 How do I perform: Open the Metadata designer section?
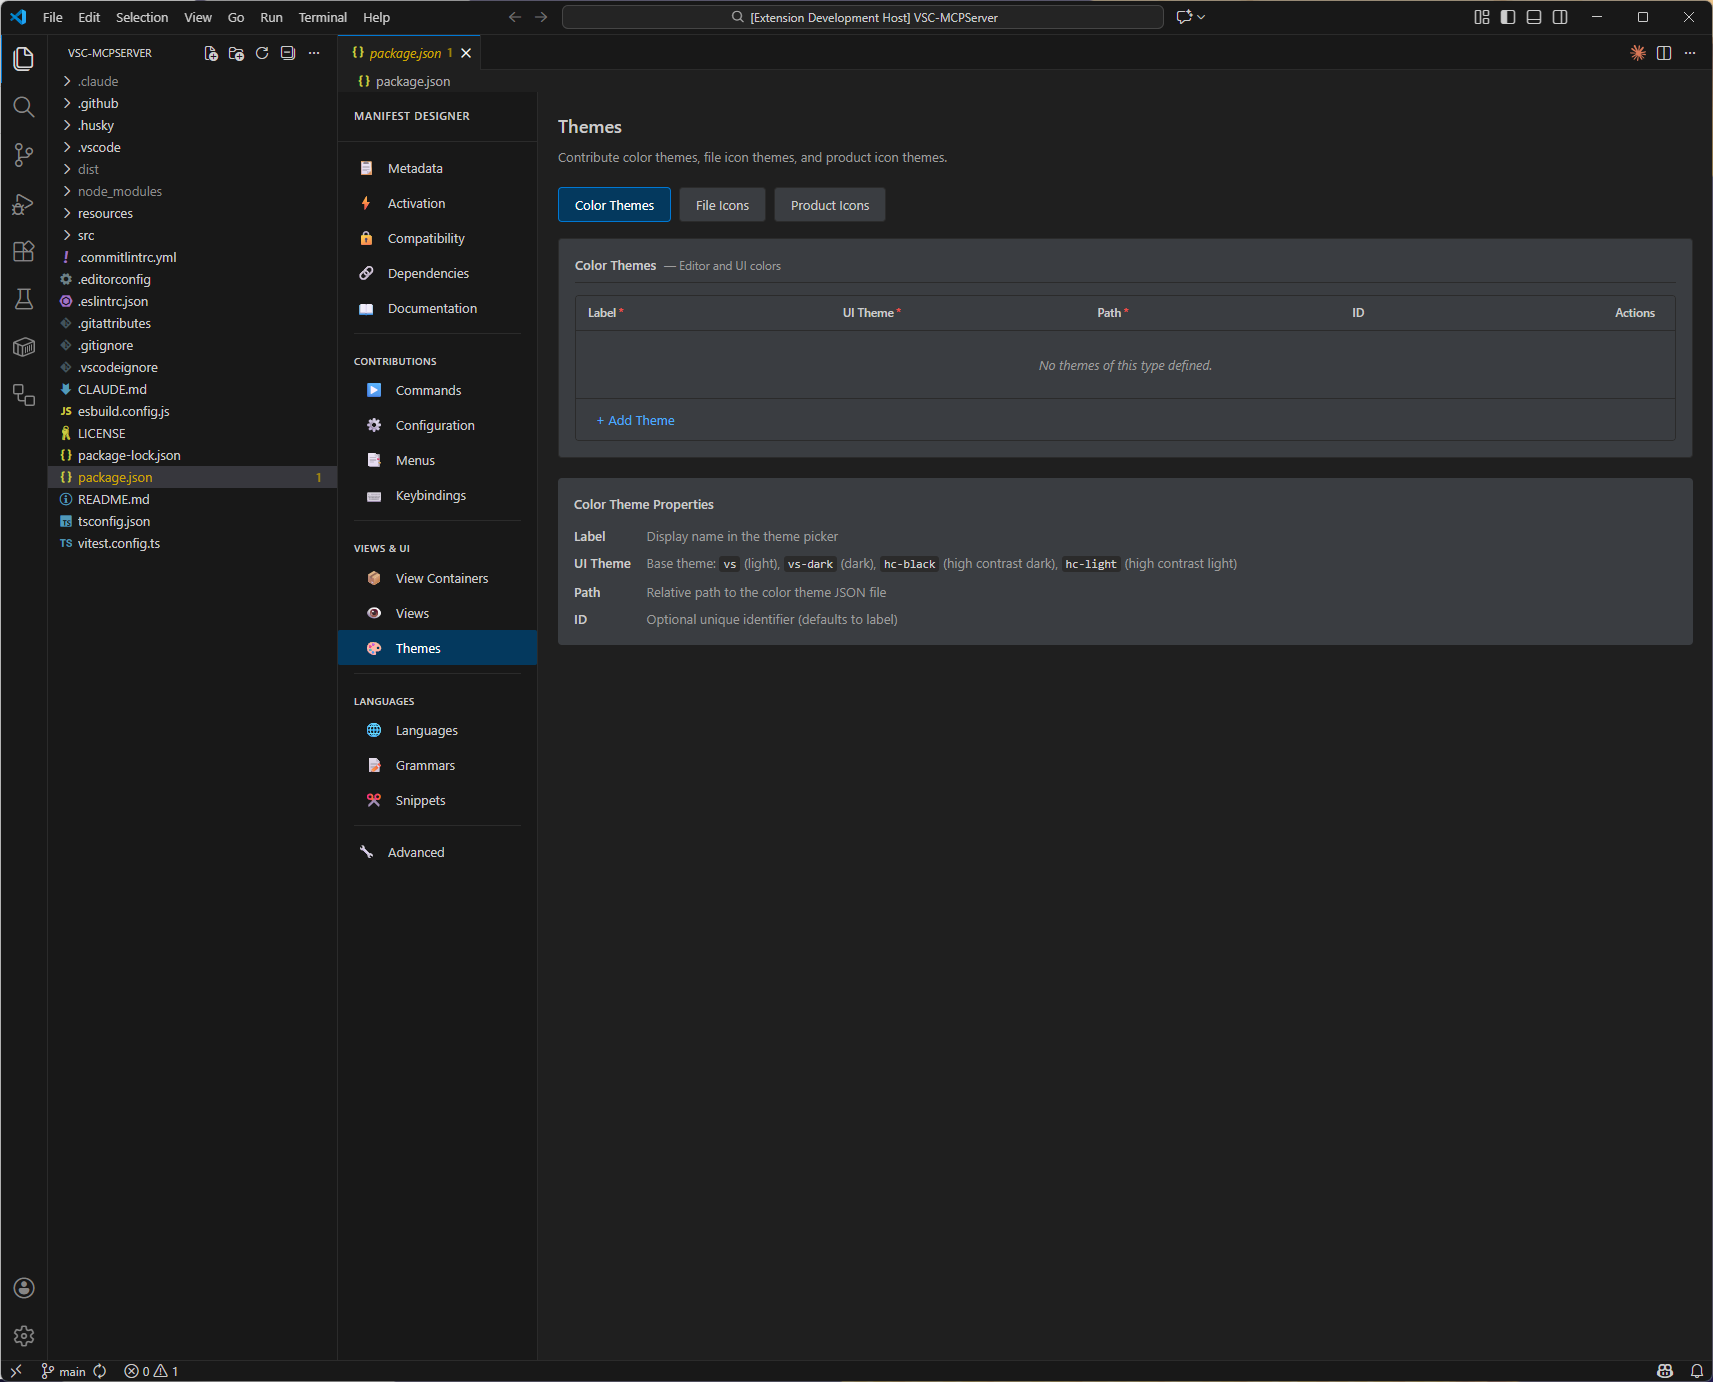point(437,168)
